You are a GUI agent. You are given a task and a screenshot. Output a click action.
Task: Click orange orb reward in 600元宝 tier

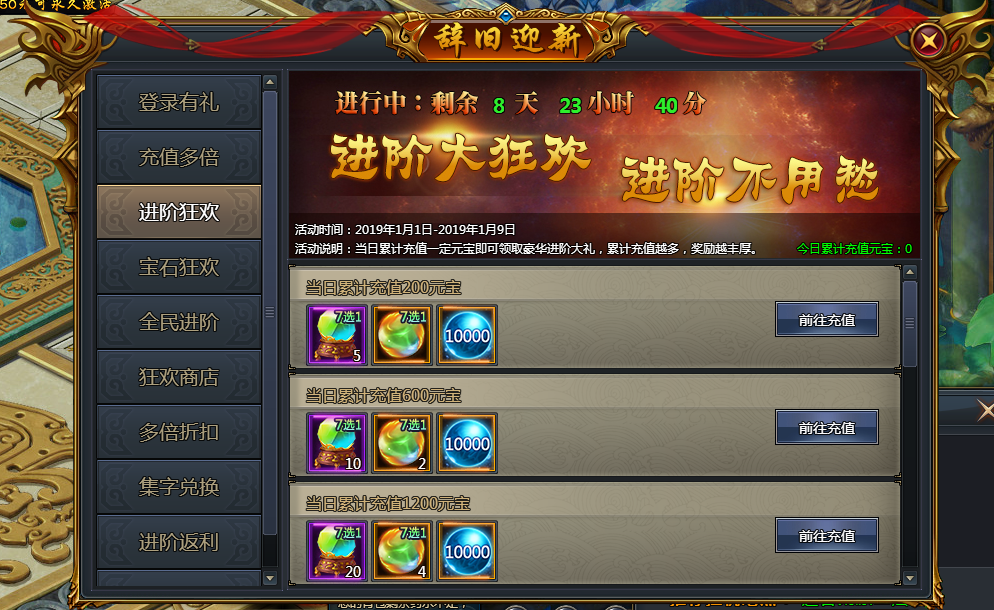402,443
